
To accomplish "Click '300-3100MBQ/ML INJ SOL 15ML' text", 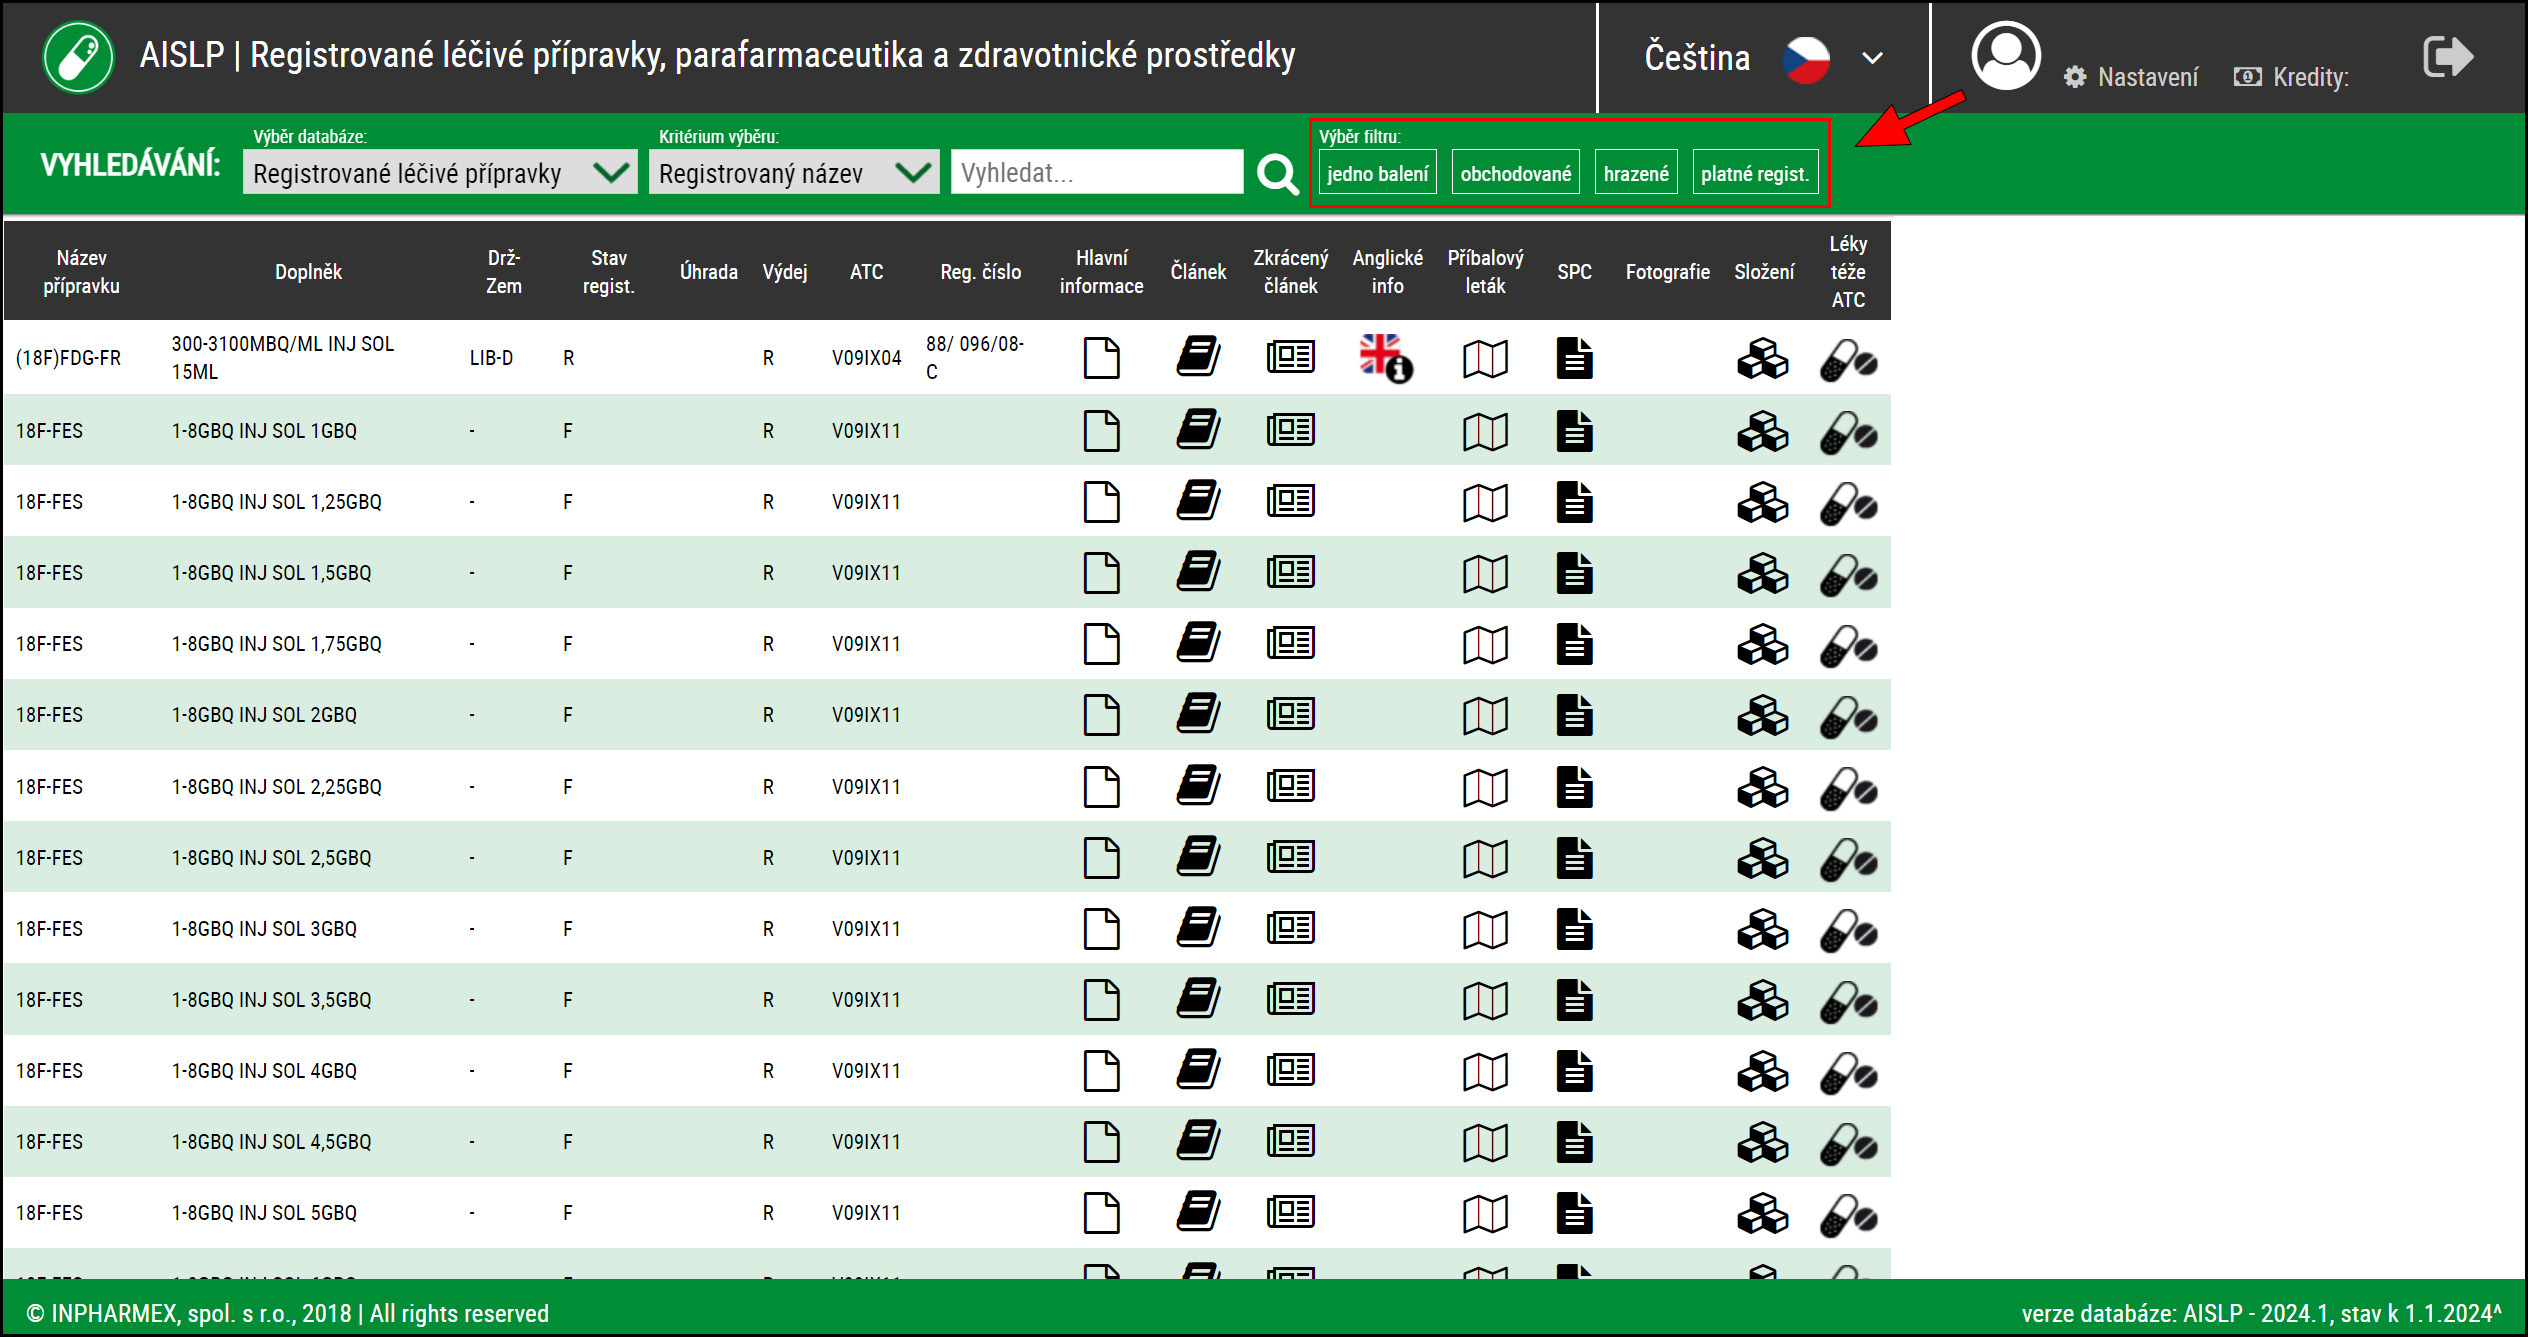I will coord(283,358).
